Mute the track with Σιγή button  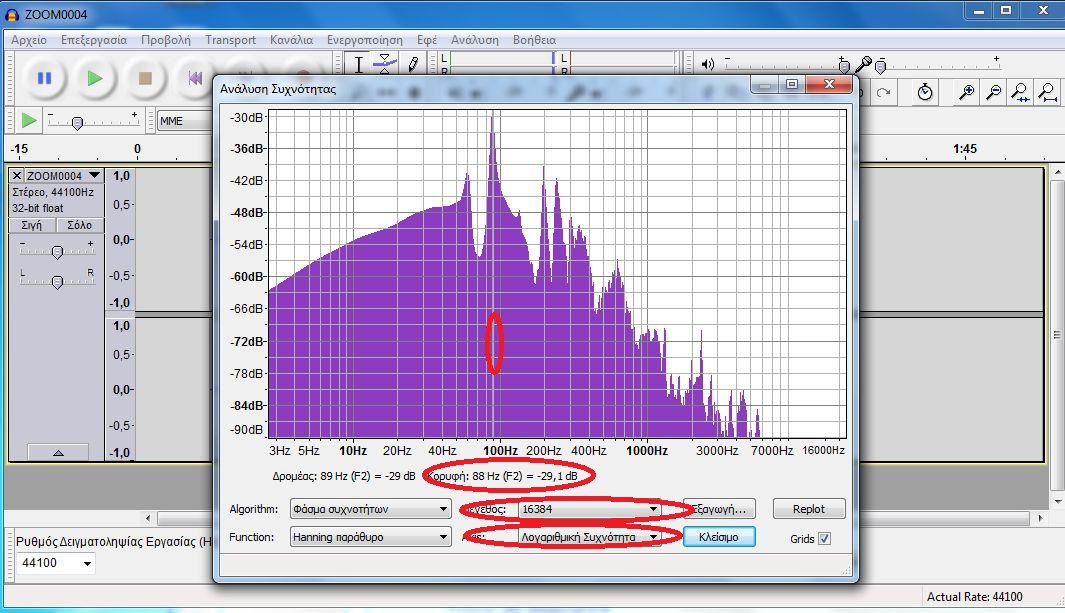click(32, 225)
